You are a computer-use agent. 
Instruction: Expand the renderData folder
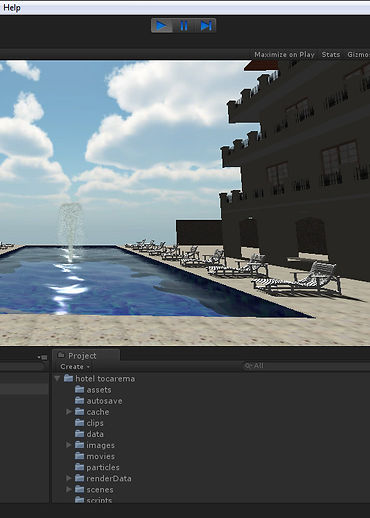pyautogui.click(x=69, y=478)
